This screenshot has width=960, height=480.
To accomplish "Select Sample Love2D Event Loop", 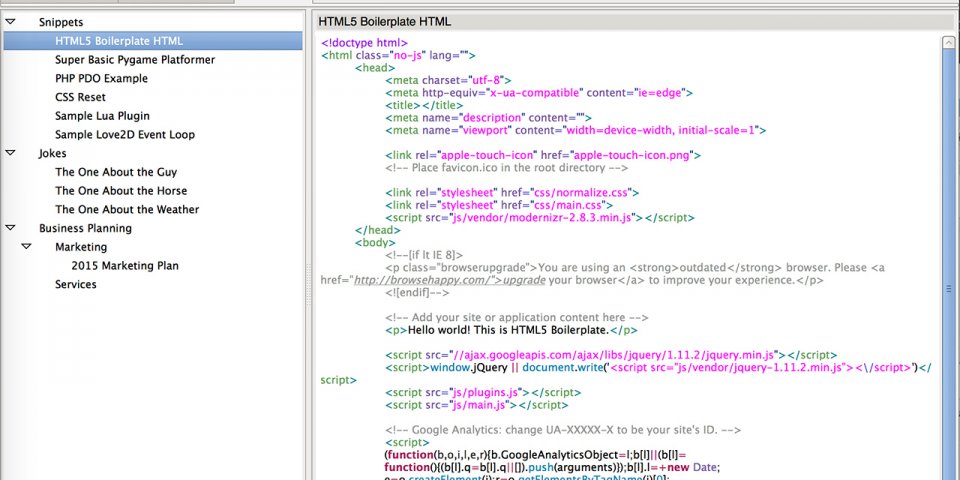I will pyautogui.click(x=125, y=135).
